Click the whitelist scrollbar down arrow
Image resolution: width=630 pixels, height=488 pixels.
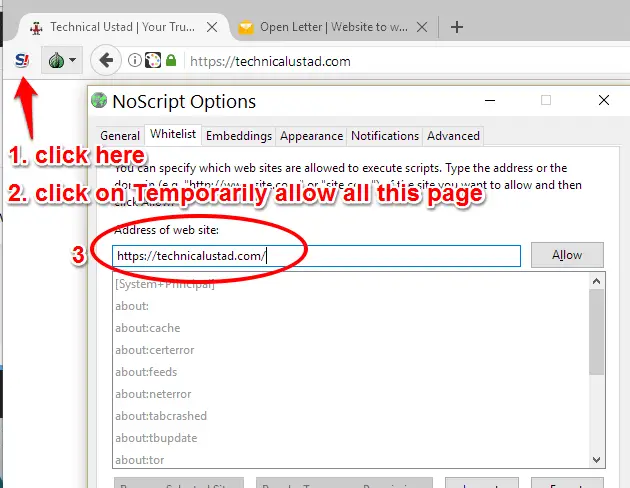(597, 459)
